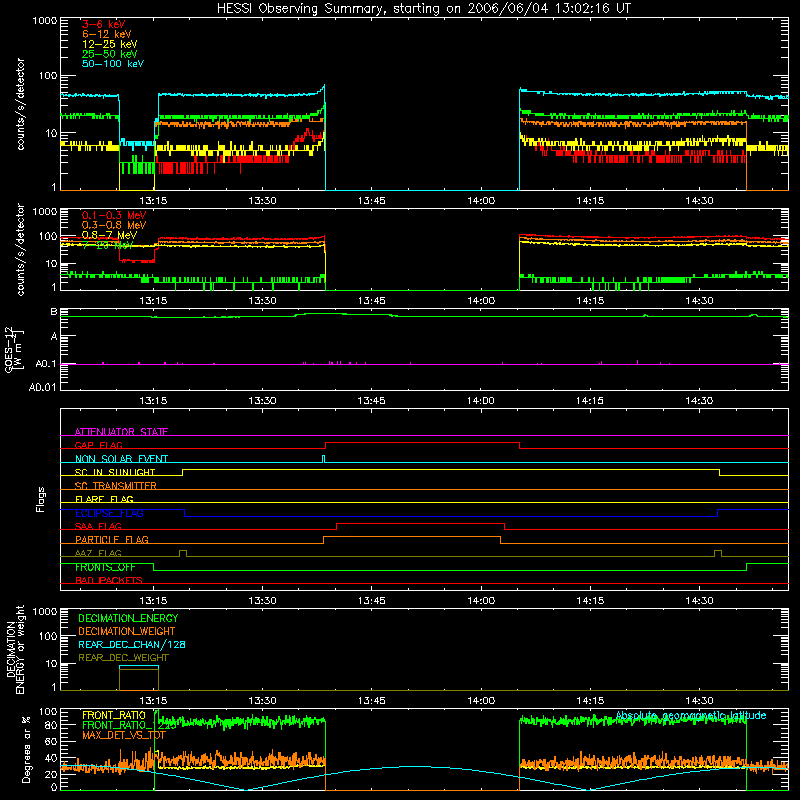This screenshot has width=800, height=800.
Task: Click the red GAP_FLAG raised step segment
Action: [422, 442]
